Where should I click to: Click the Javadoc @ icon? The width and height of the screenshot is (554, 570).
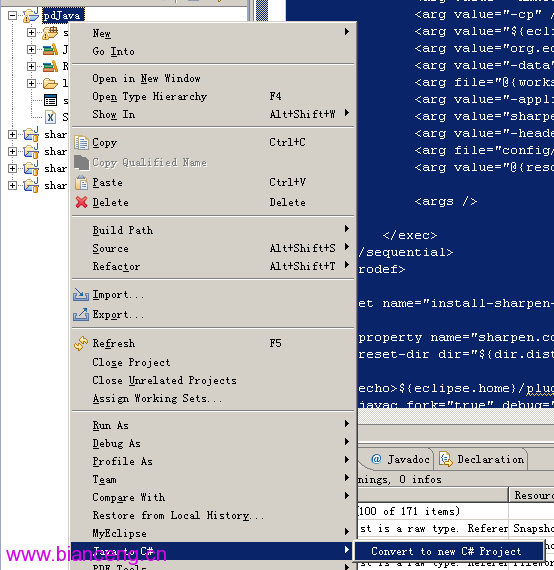tap(376, 459)
